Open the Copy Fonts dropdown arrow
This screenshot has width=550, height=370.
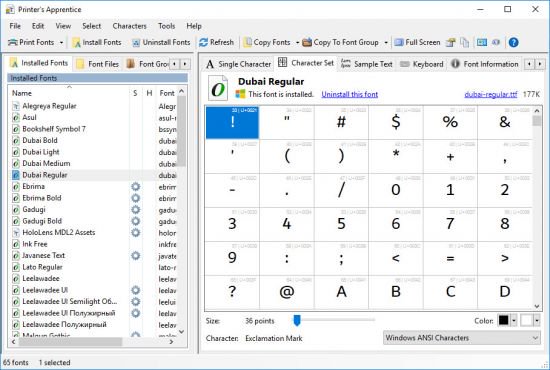point(297,43)
